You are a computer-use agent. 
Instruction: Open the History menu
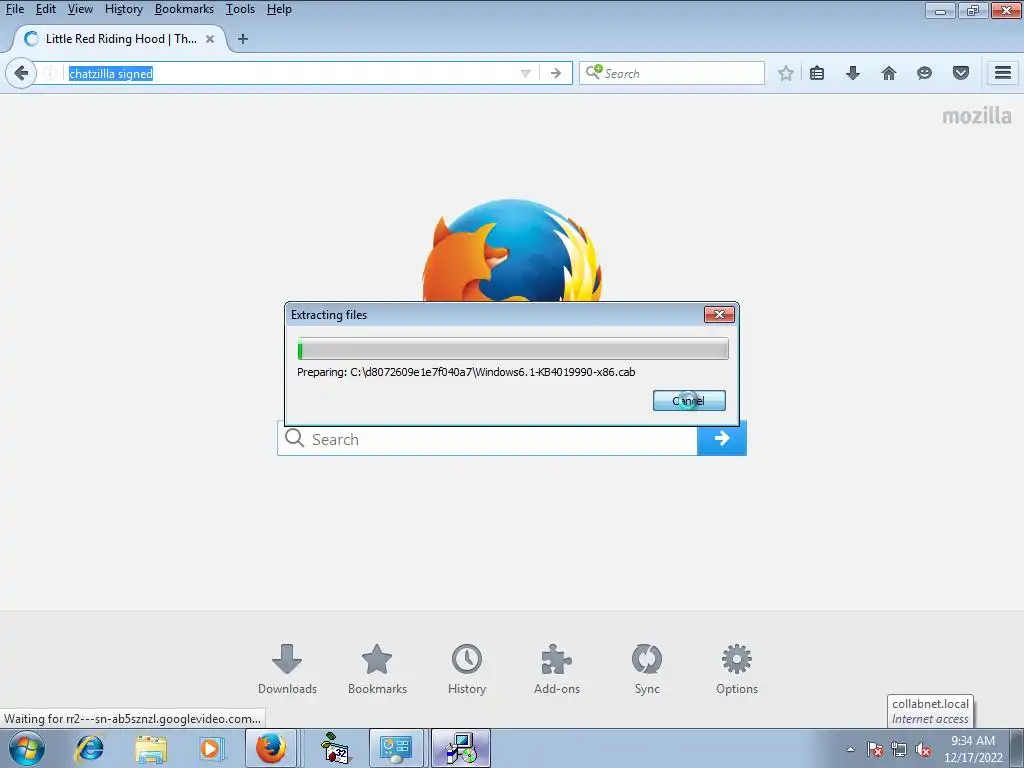[x=123, y=9]
